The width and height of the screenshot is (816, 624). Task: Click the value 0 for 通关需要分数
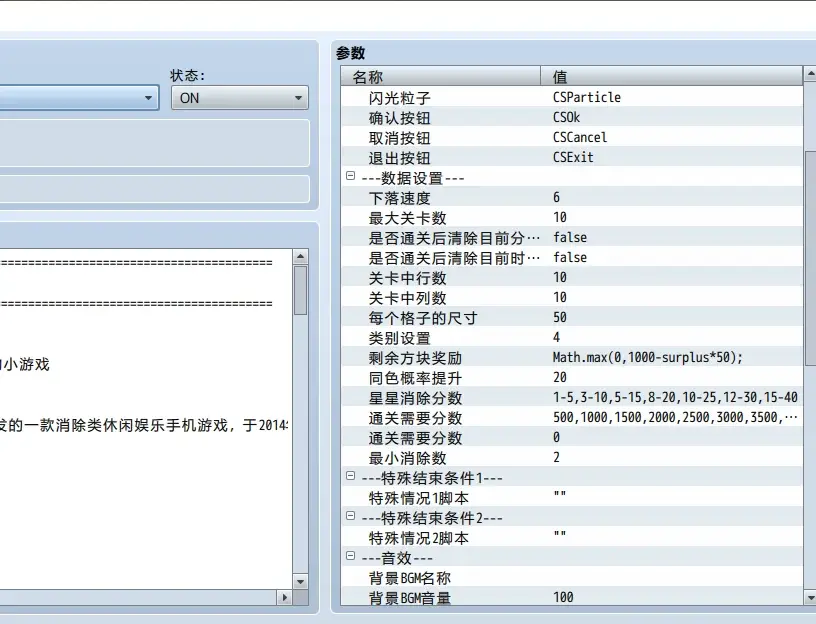pyautogui.click(x=556, y=437)
